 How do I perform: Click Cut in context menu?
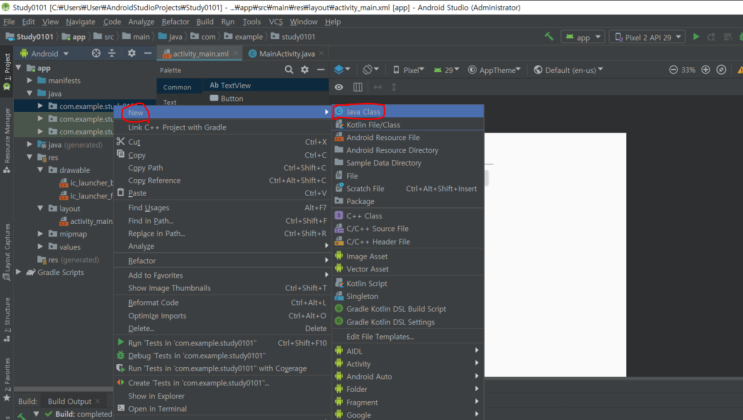[x=222, y=142]
